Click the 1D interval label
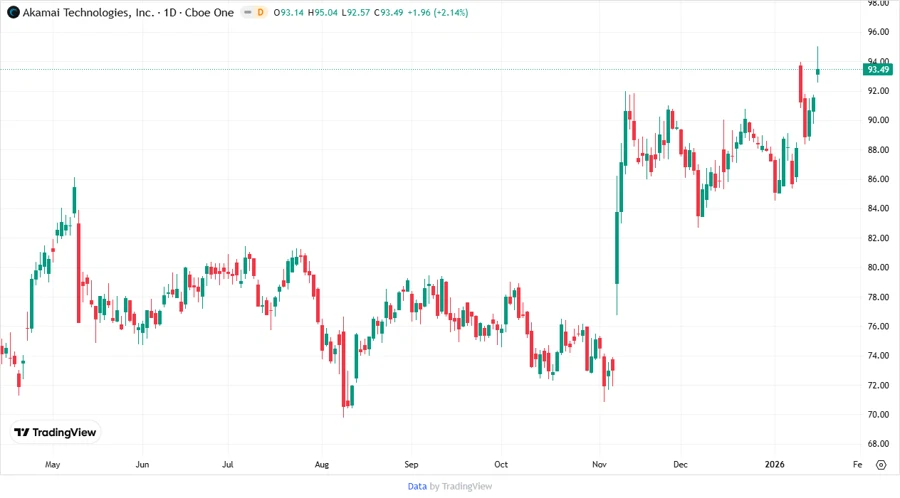The width and height of the screenshot is (900, 498). [x=170, y=13]
